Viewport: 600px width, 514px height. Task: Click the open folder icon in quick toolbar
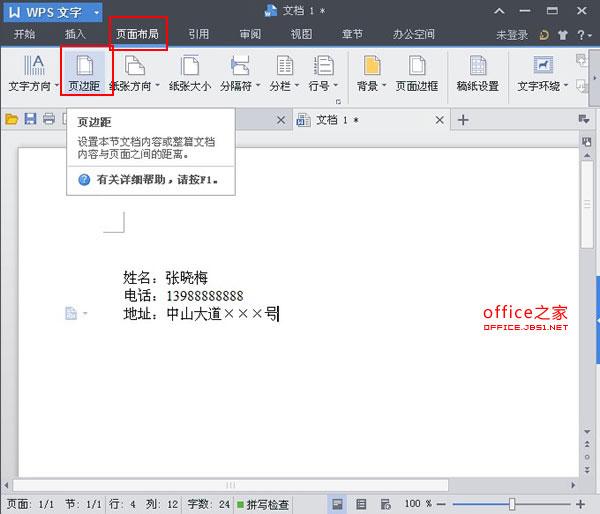[11, 119]
